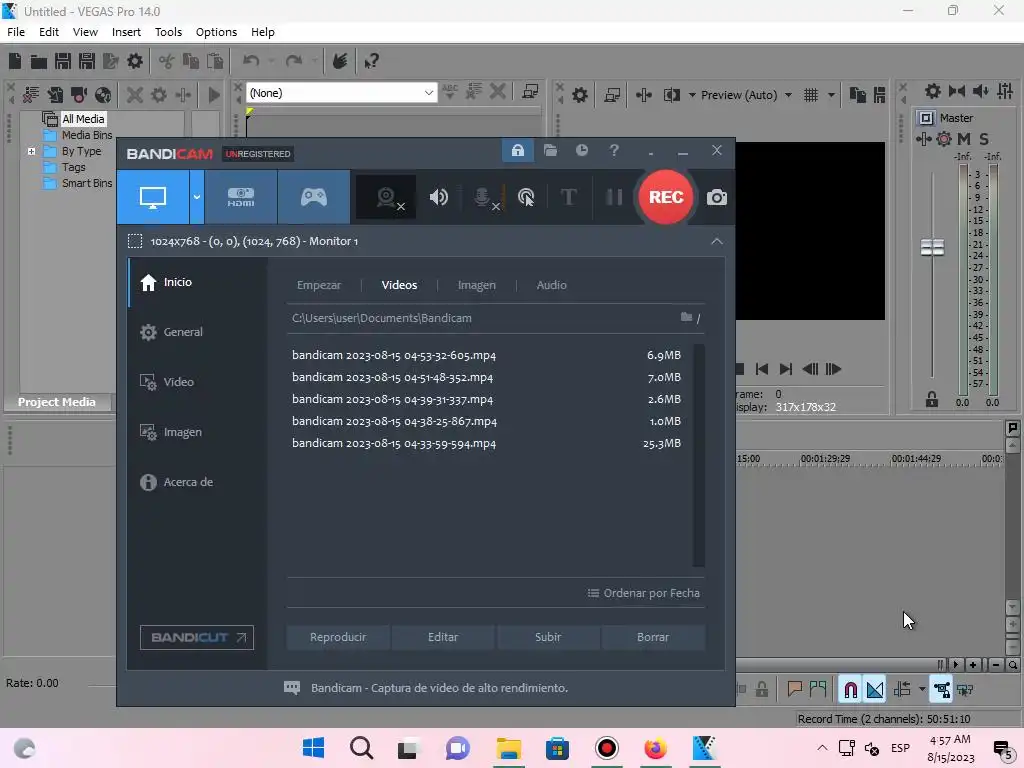
Task: Select Media Bins in VEGAS tree
Action: click(87, 135)
